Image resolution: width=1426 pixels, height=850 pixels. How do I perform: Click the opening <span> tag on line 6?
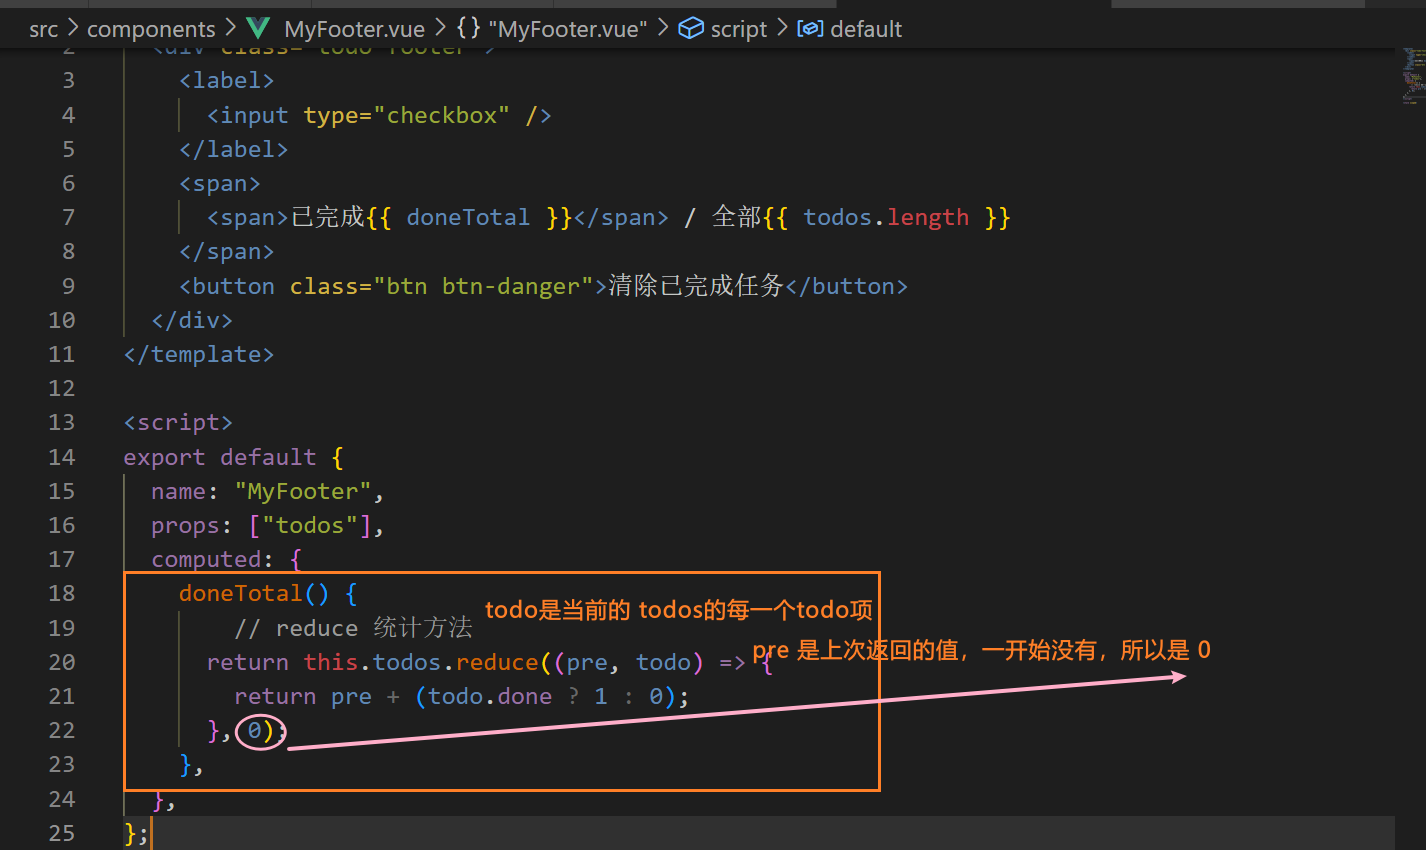pos(219,184)
